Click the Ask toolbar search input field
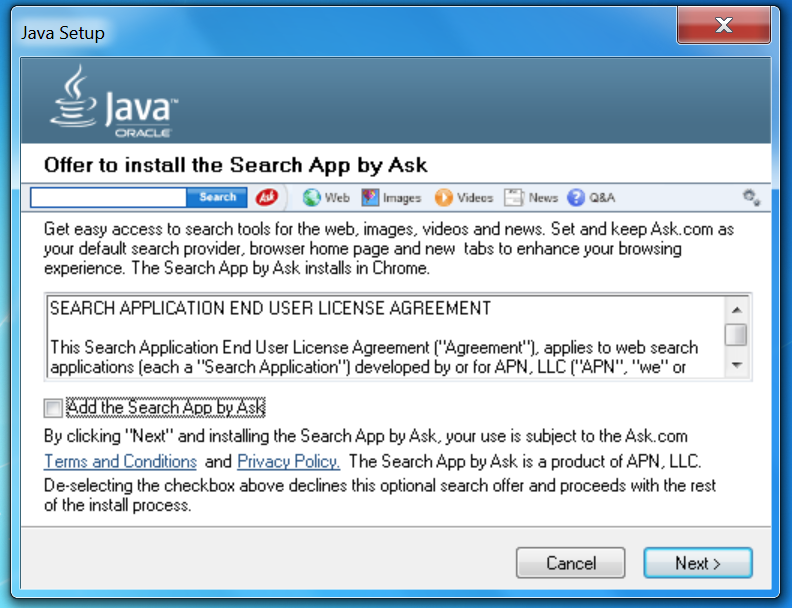 pos(109,197)
